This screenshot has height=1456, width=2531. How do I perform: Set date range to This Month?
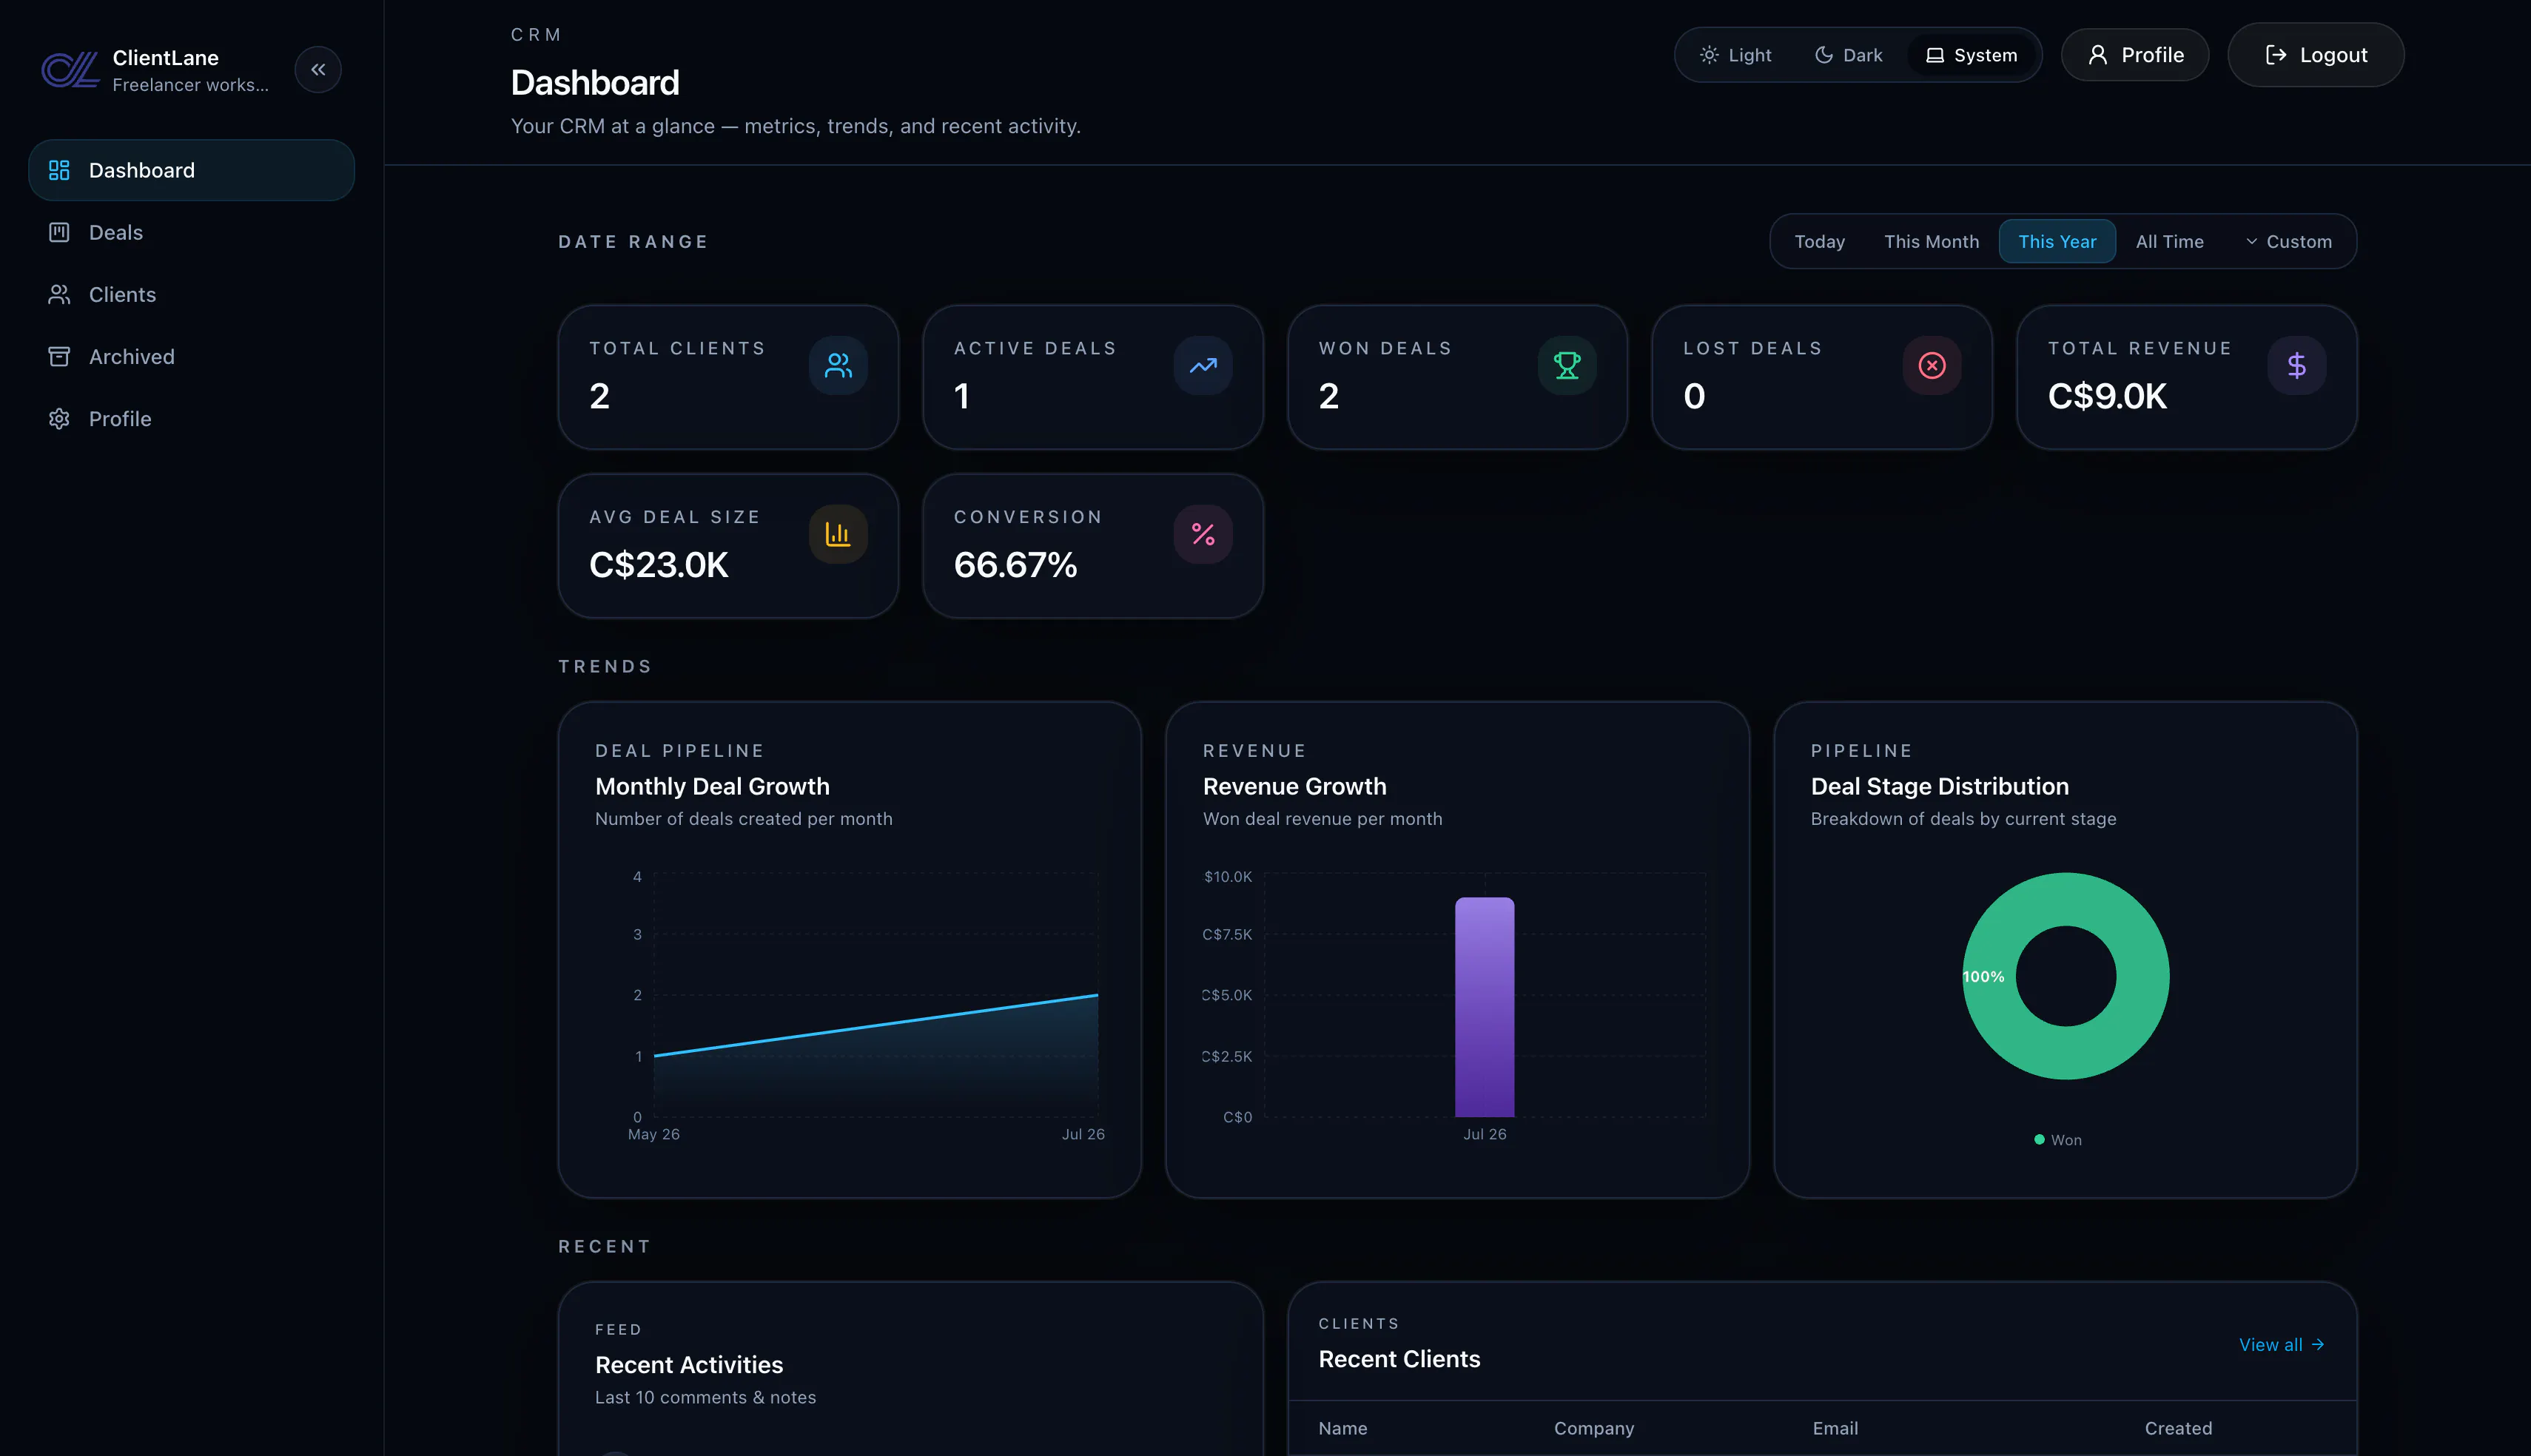(1931, 241)
